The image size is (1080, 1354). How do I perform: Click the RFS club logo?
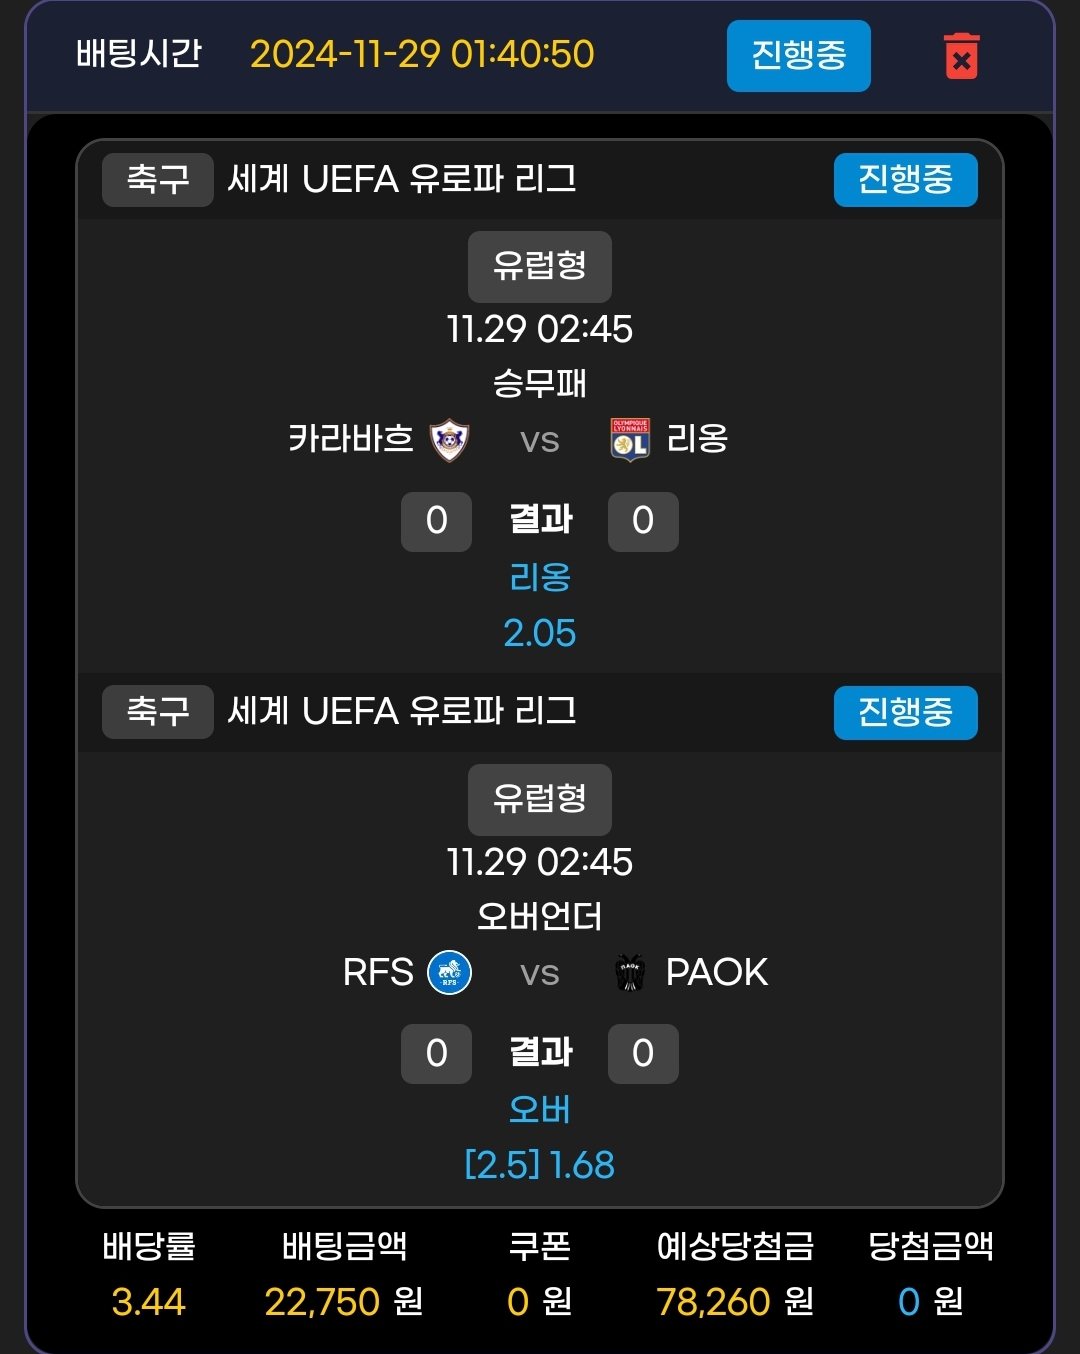[x=449, y=972]
